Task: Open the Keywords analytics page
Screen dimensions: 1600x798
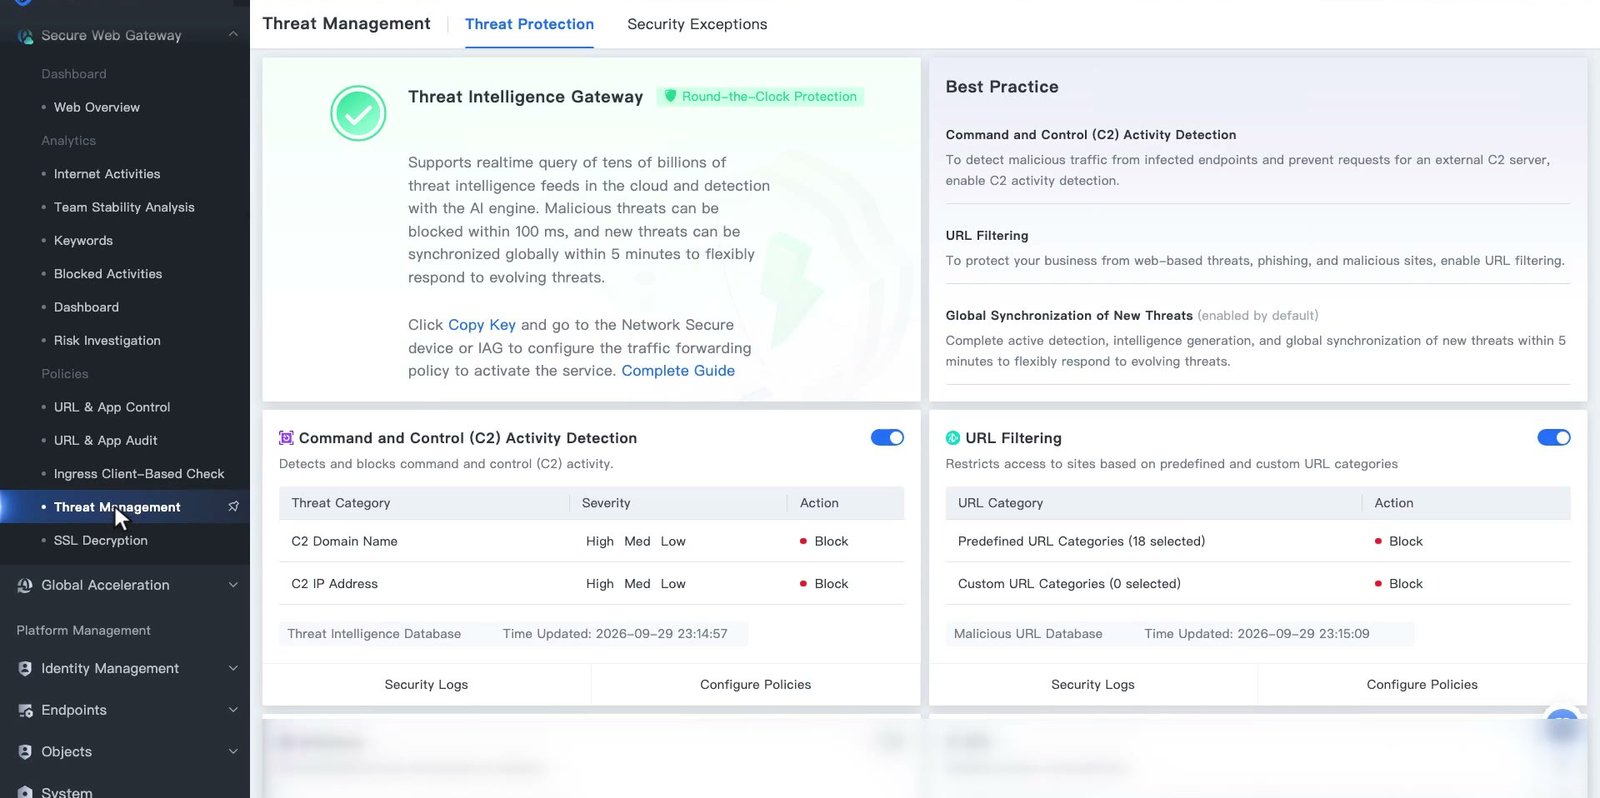Action: pyautogui.click(x=83, y=241)
